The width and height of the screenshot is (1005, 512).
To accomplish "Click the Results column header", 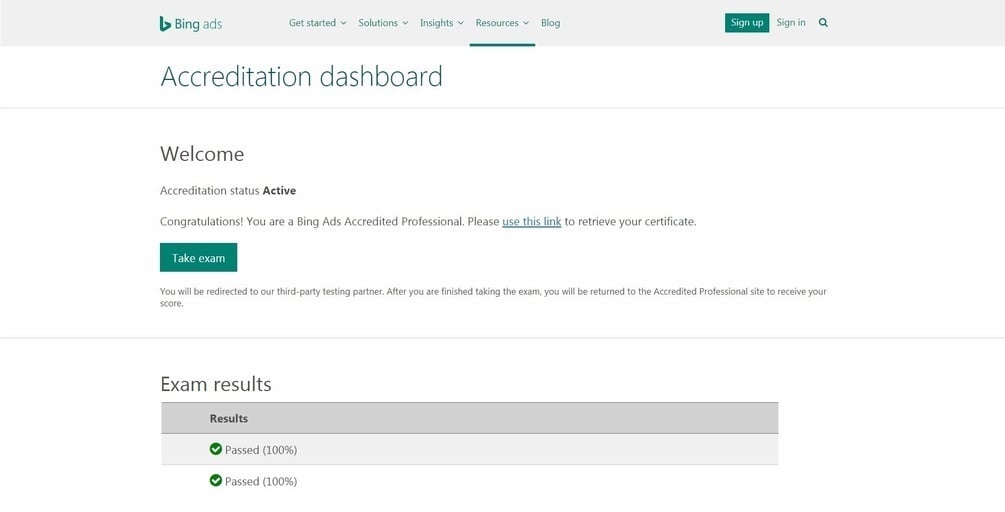I will (228, 418).
